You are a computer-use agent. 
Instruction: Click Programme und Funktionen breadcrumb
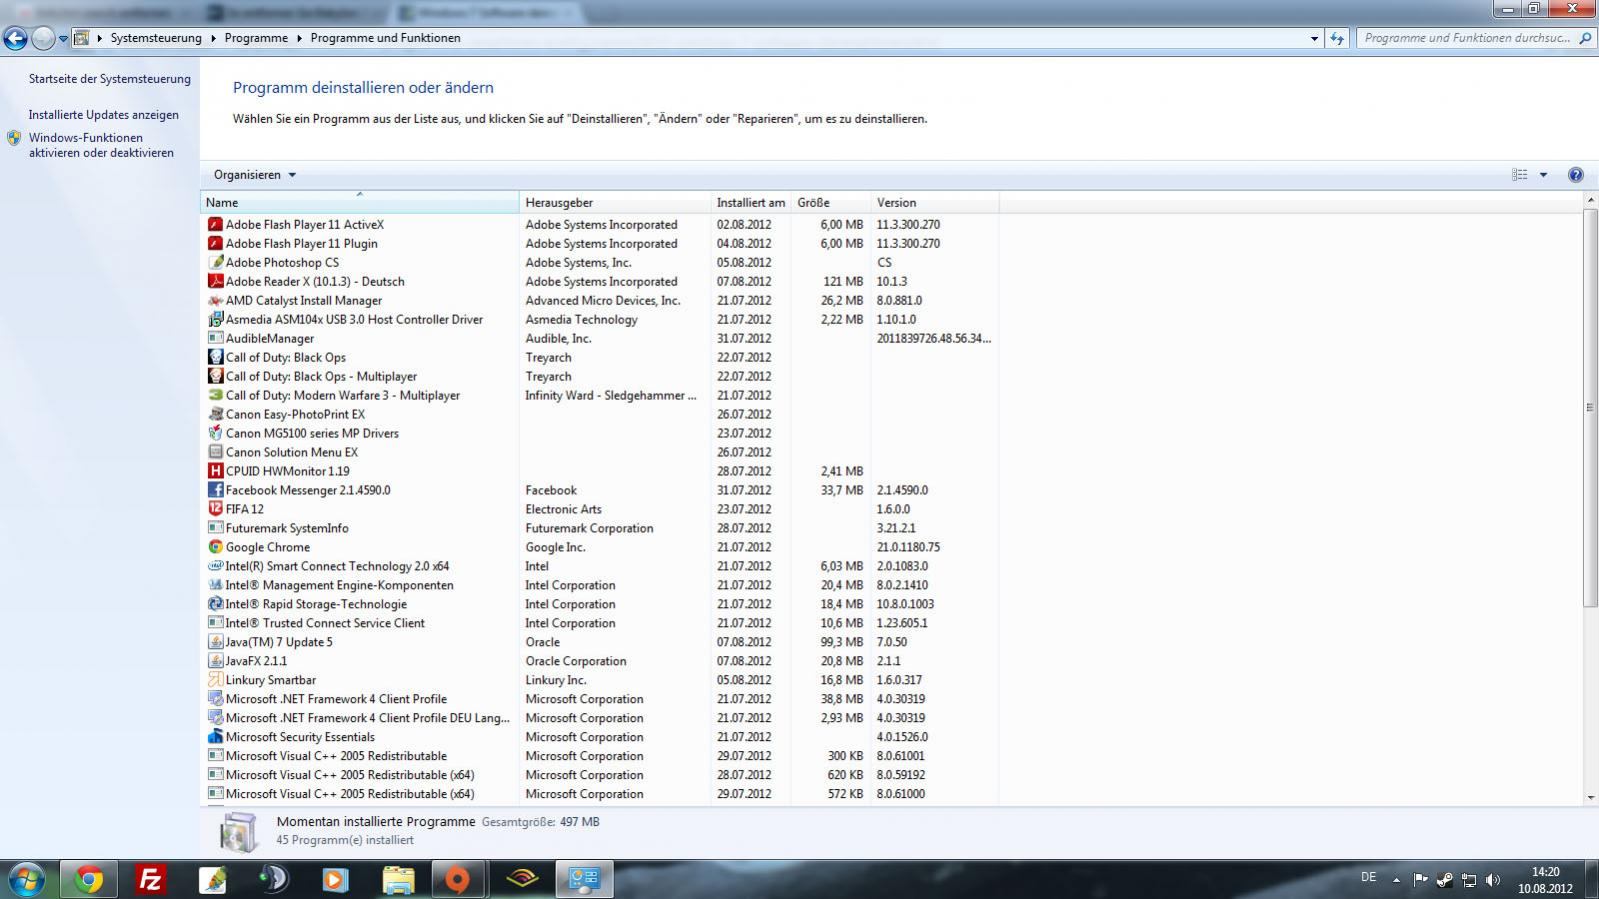pos(386,38)
